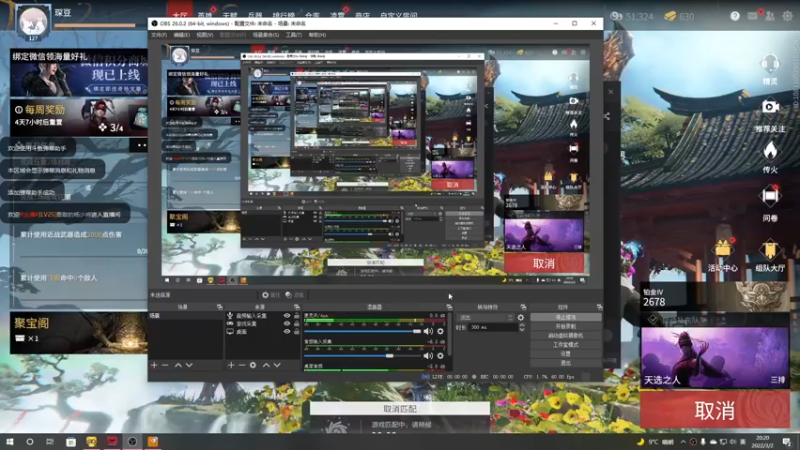Open the 推荐关注 camera icon in game sidebar

click(770, 107)
